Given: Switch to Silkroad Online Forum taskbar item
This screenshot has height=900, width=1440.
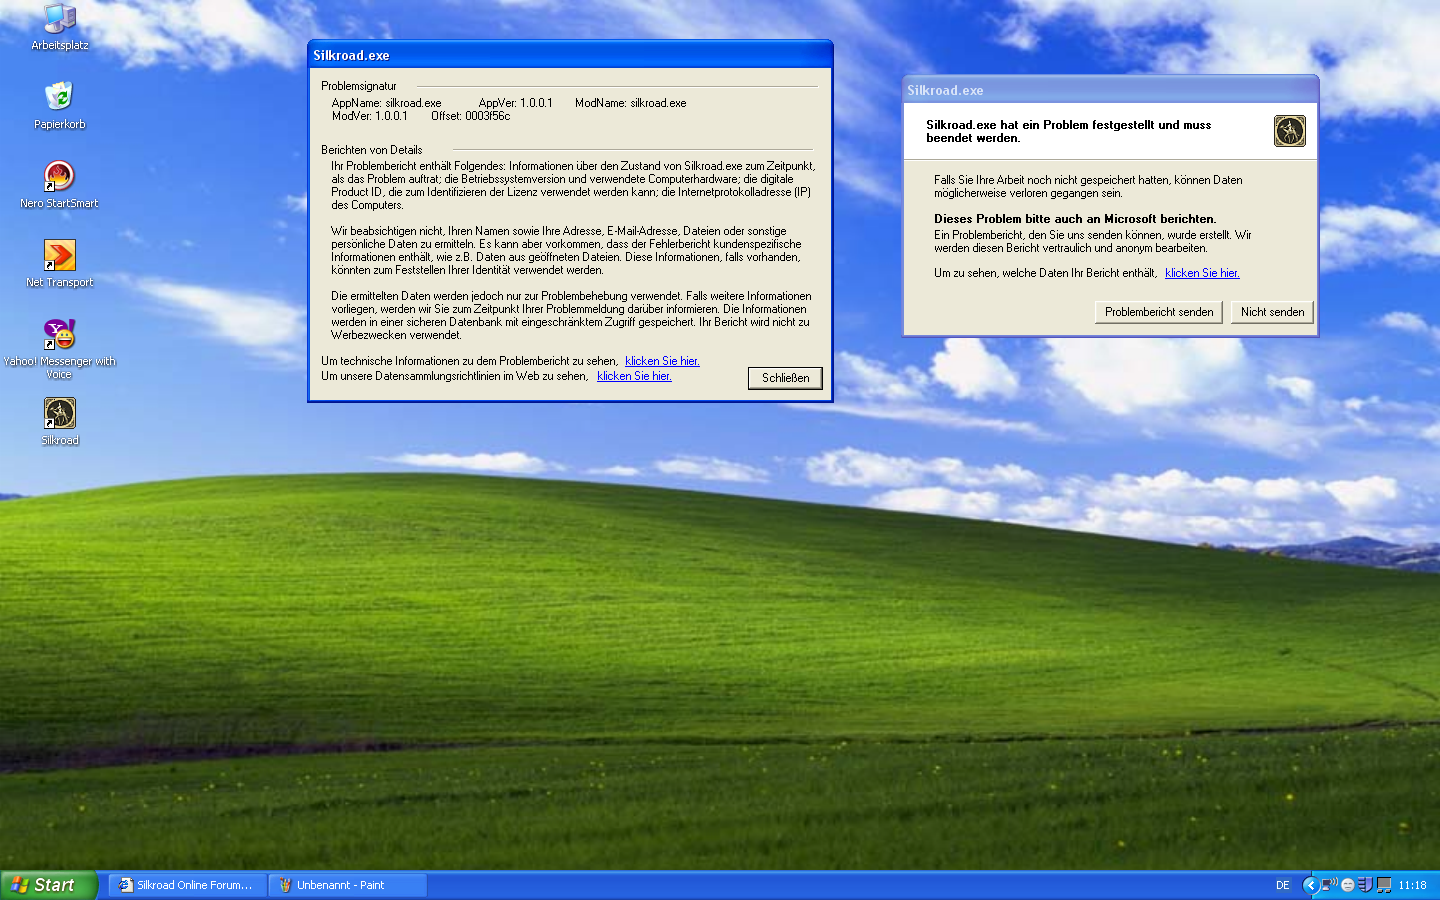Looking at the screenshot, I should [186, 885].
